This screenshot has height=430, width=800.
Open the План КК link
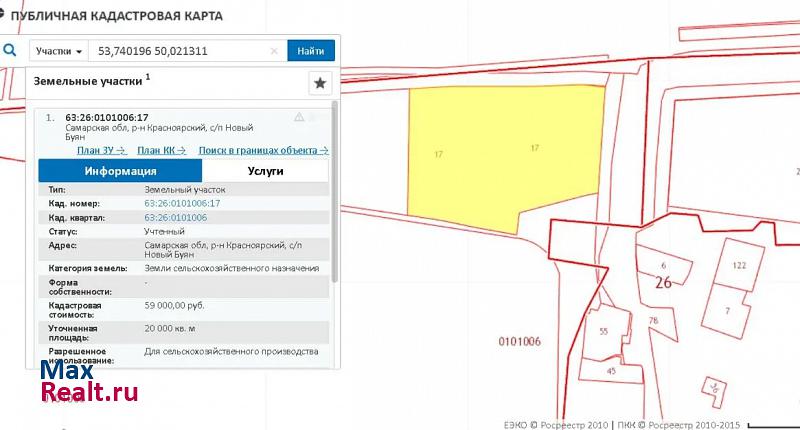click(161, 150)
